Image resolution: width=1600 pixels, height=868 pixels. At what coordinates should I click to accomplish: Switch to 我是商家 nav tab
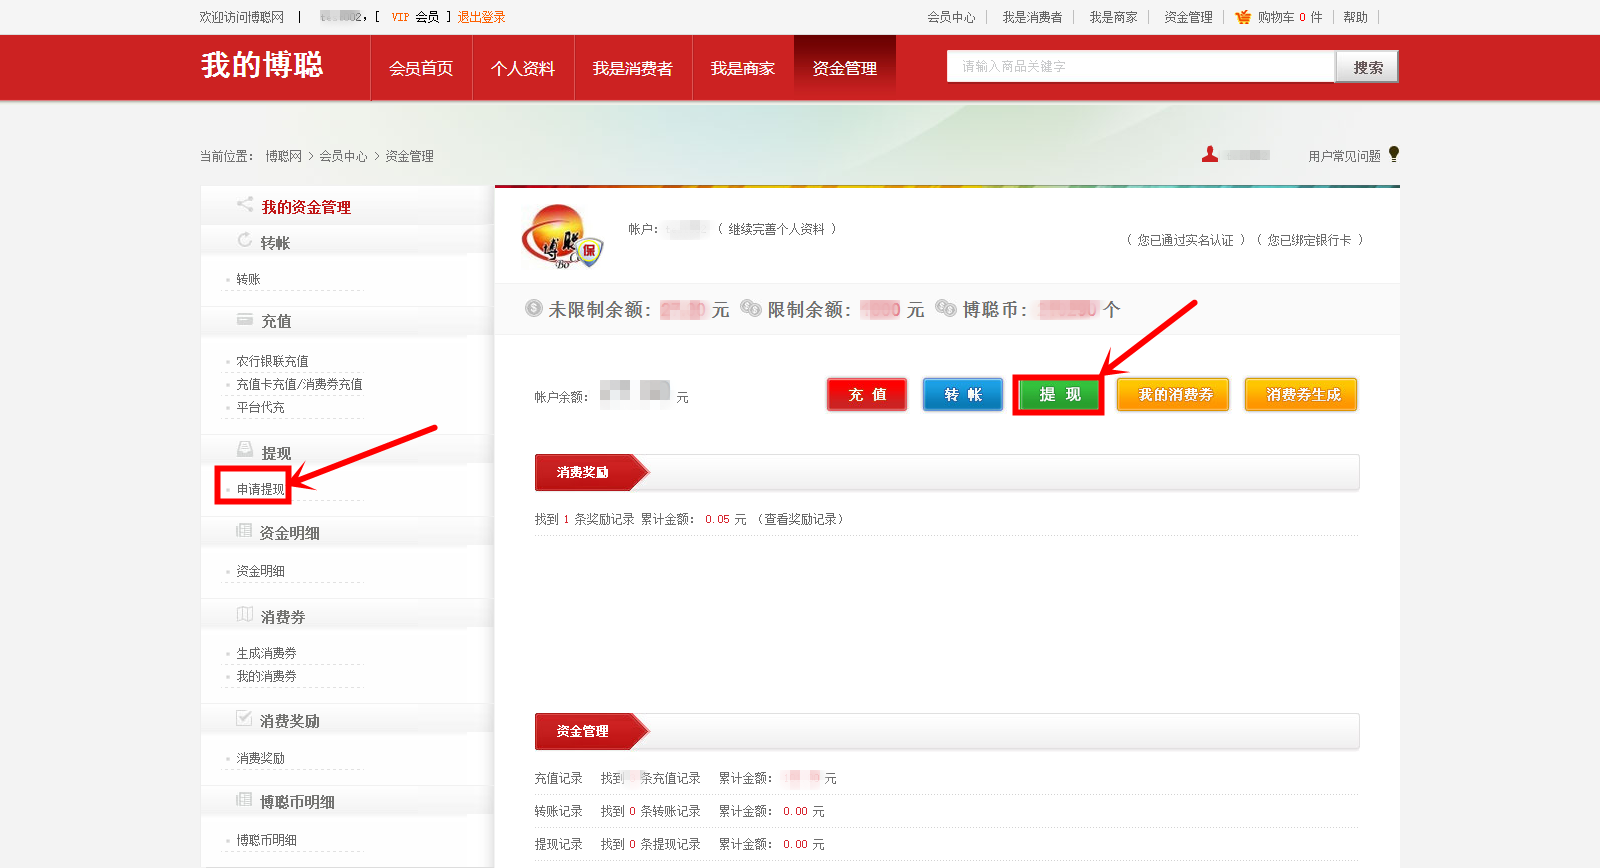coord(743,68)
